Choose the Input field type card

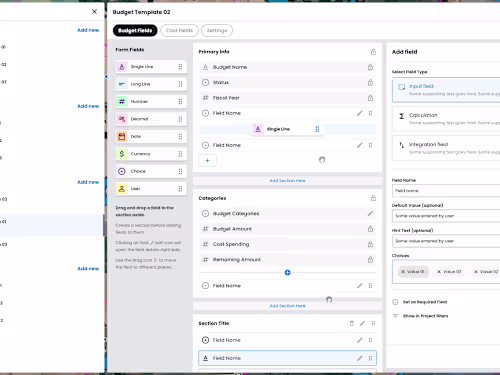point(446,90)
